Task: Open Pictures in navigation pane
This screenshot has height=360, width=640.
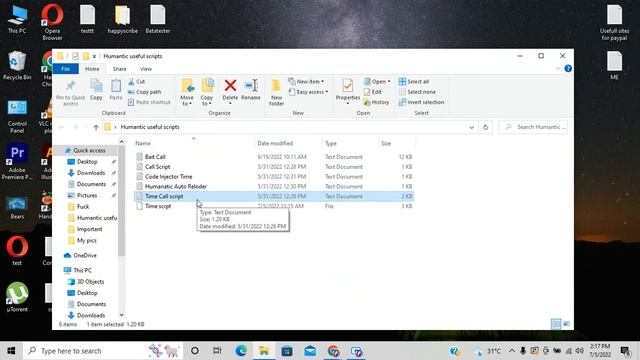Action: (87, 196)
